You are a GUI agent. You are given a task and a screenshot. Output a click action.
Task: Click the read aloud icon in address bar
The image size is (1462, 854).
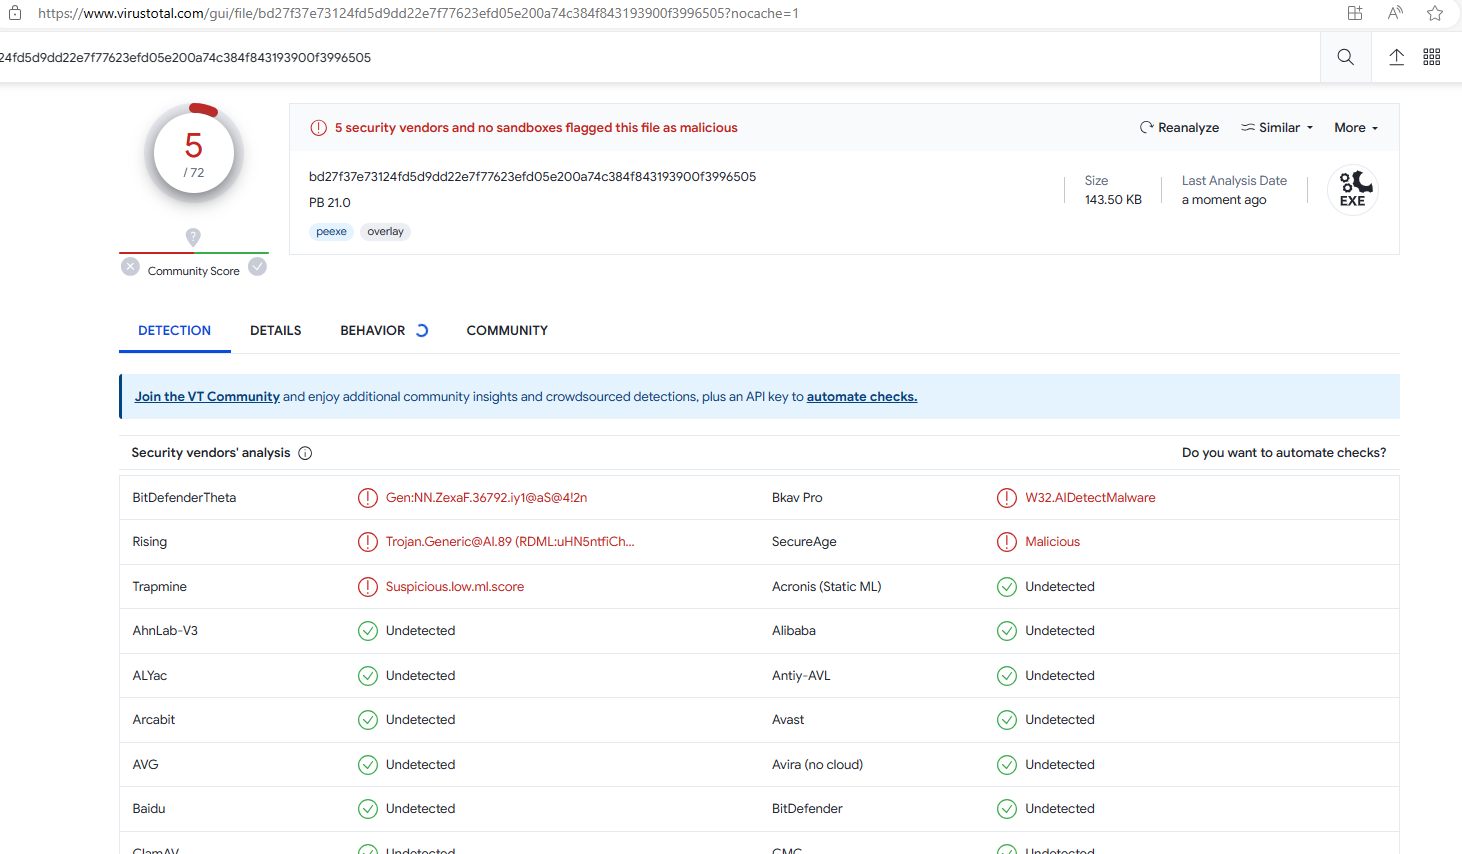pyautogui.click(x=1395, y=13)
